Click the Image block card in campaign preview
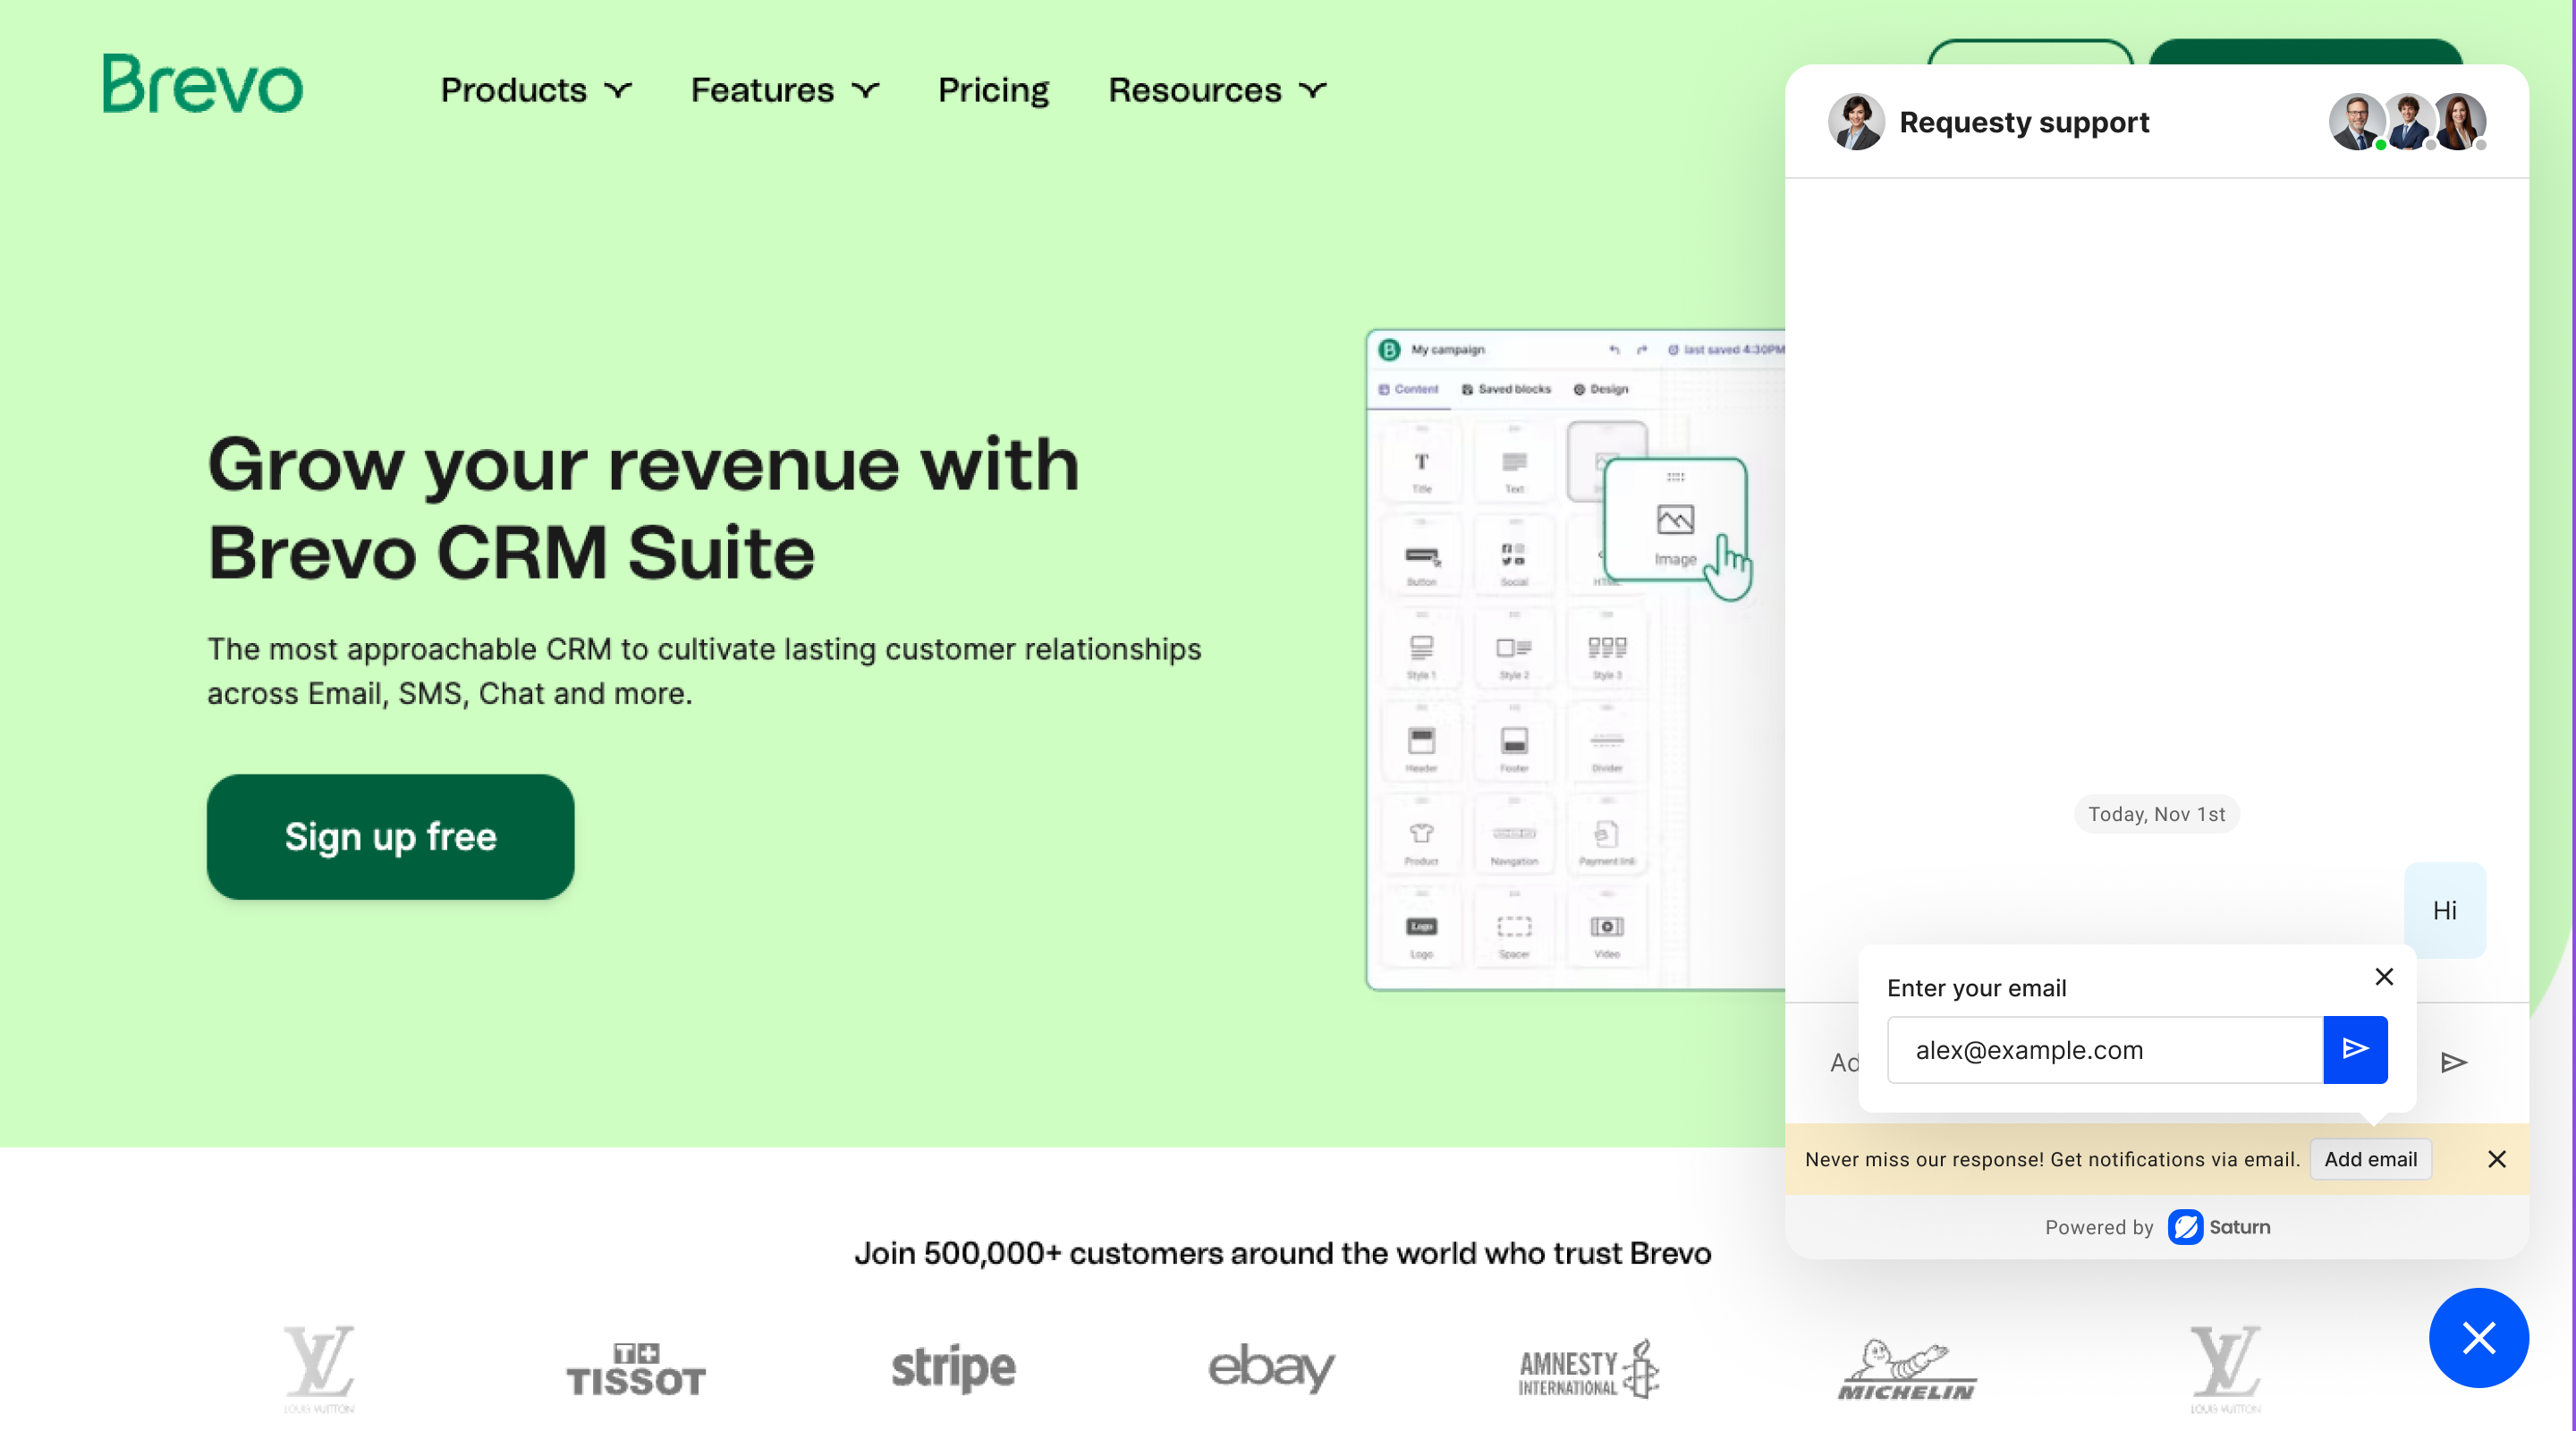Viewport: 2576px width, 1431px height. click(1675, 518)
